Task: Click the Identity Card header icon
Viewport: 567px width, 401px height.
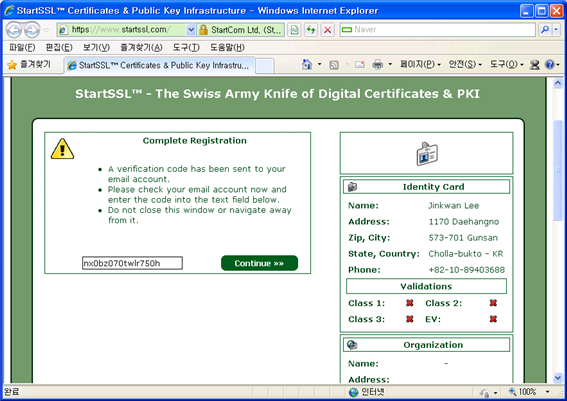Action: point(352,187)
